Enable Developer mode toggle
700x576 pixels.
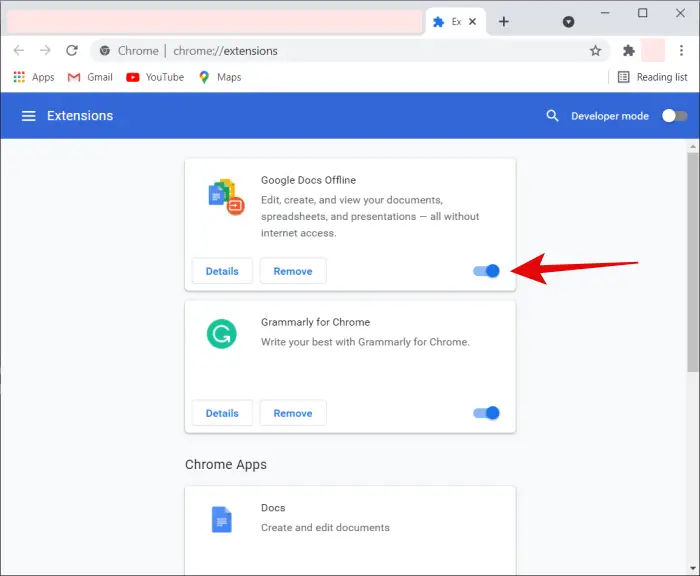coord(674,116)
